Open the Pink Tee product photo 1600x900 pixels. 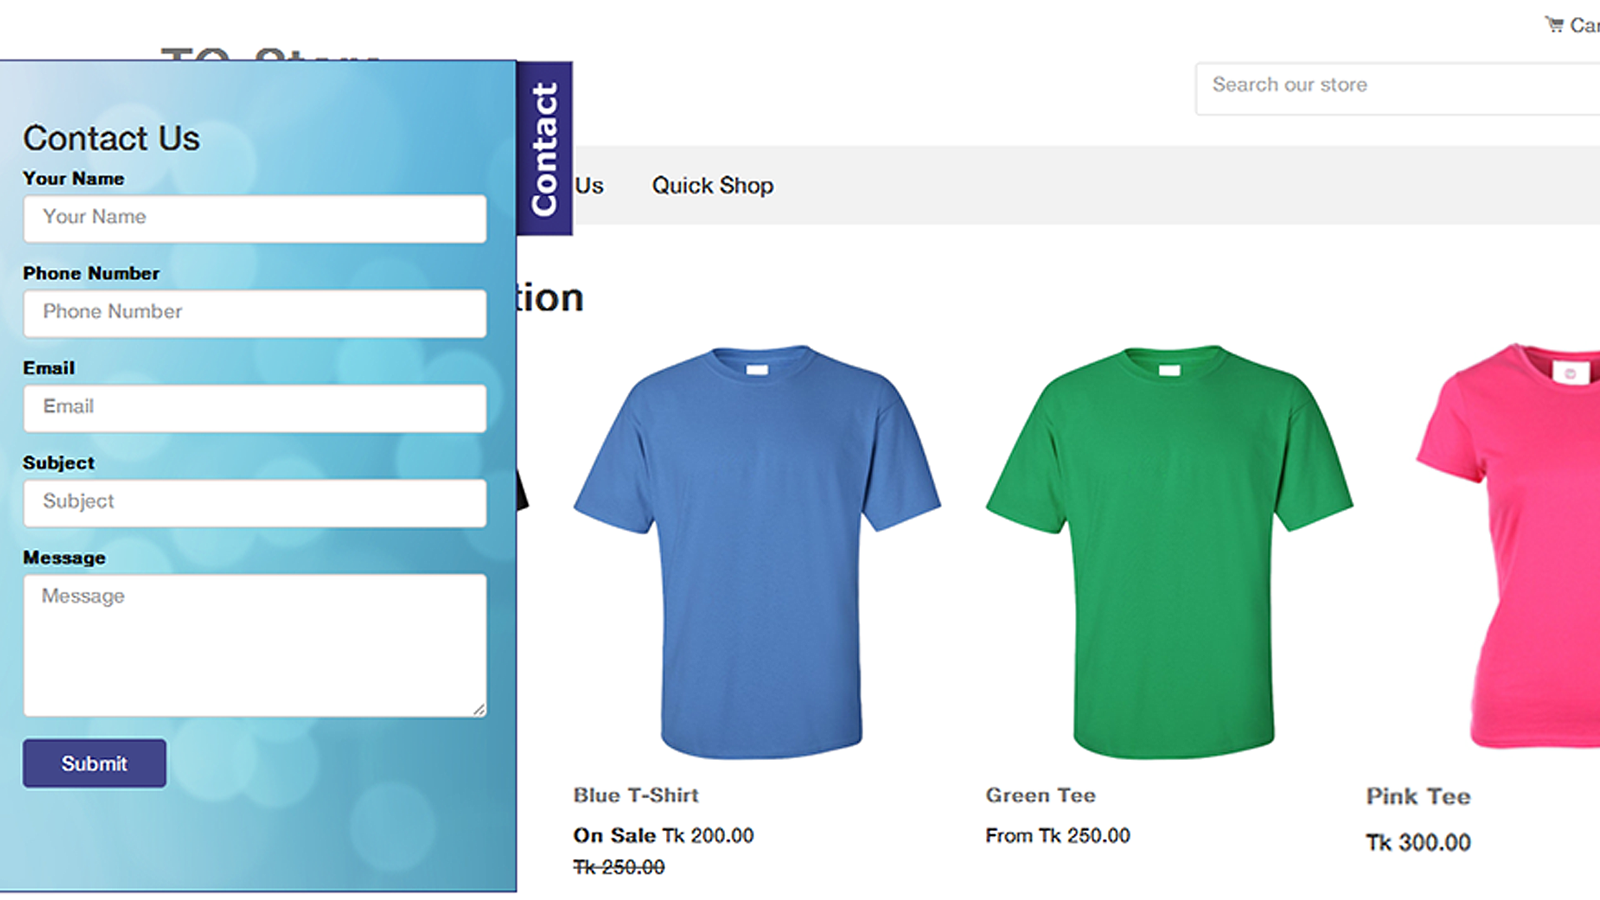1508,545
